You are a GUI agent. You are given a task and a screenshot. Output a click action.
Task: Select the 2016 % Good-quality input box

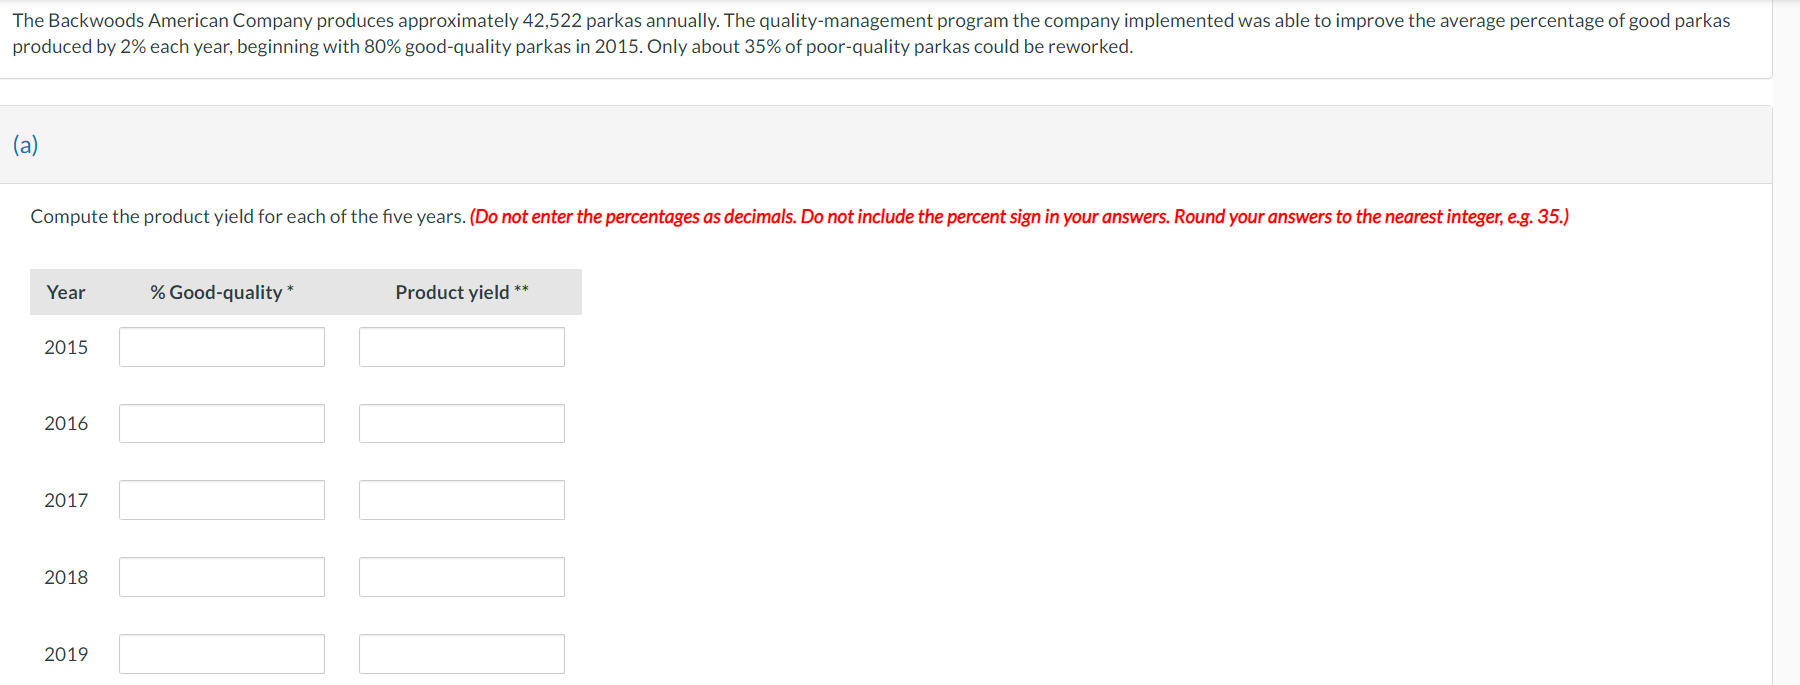coord(222,424)
